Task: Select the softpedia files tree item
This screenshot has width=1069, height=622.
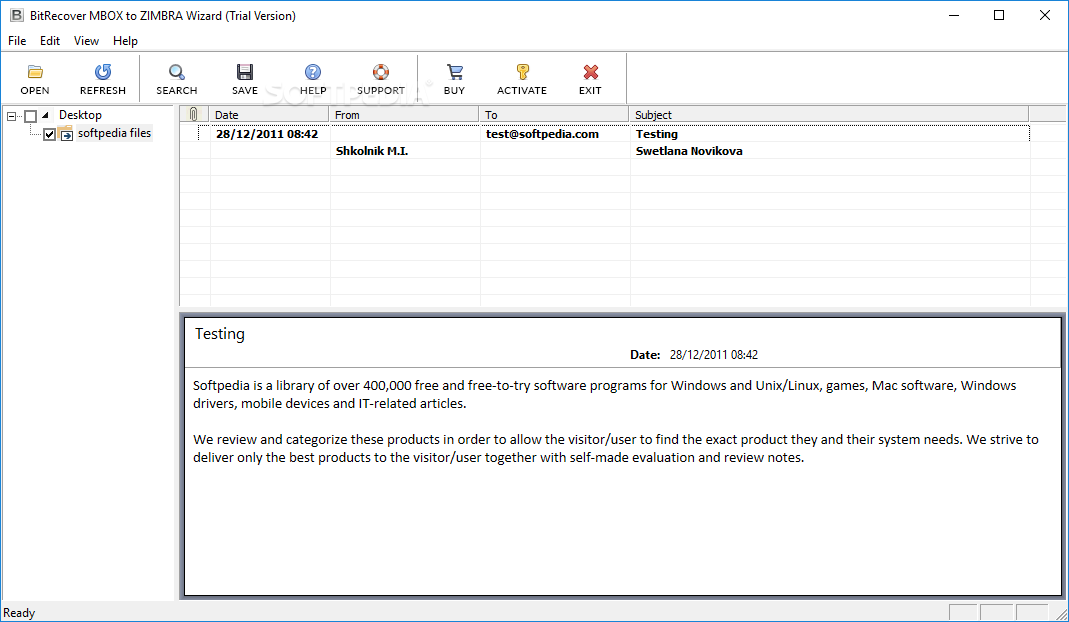Action: pyautogui.click(x=115, y=133)
